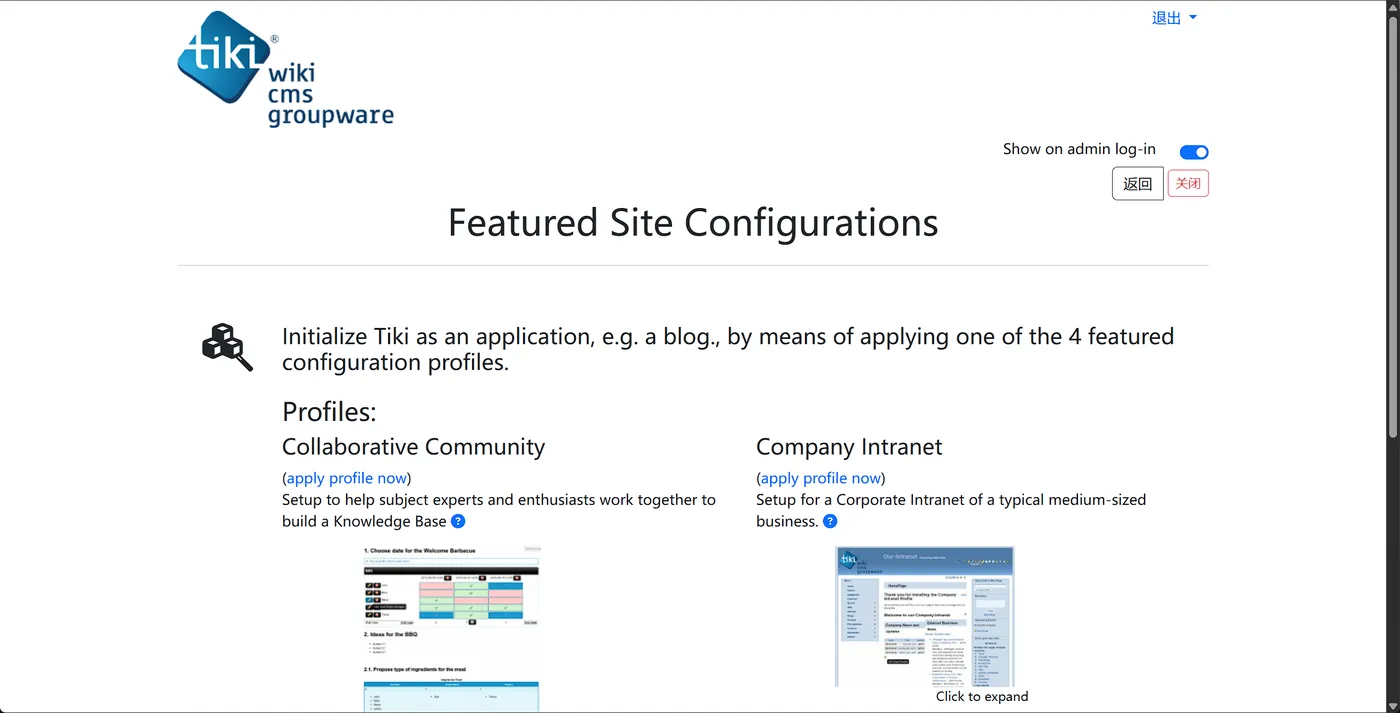Screen dimensions: 1400x713
Task: Open help icon for Collaborative Community
Action: pos(458,521)
